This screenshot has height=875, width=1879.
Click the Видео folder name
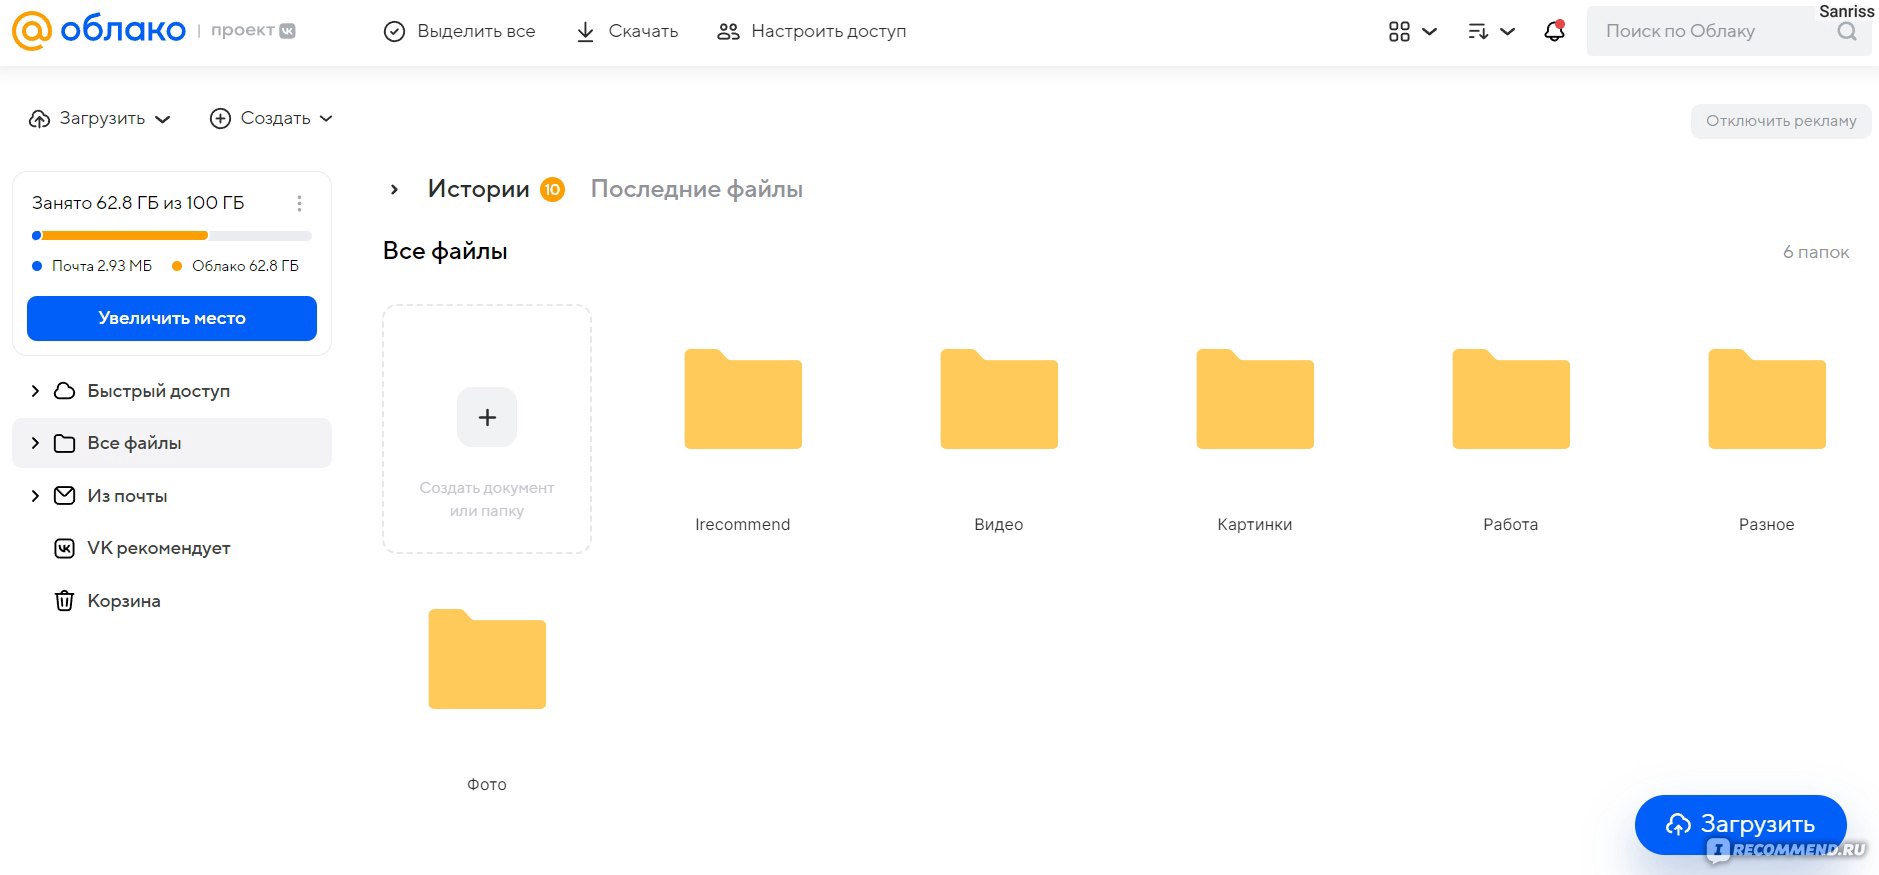click(x=999, y=524)
